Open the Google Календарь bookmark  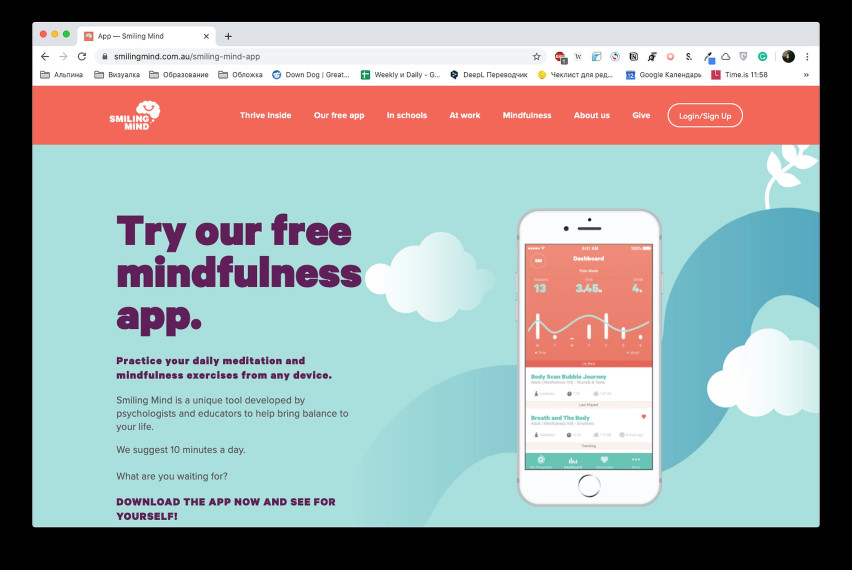[x=663, y=75]
